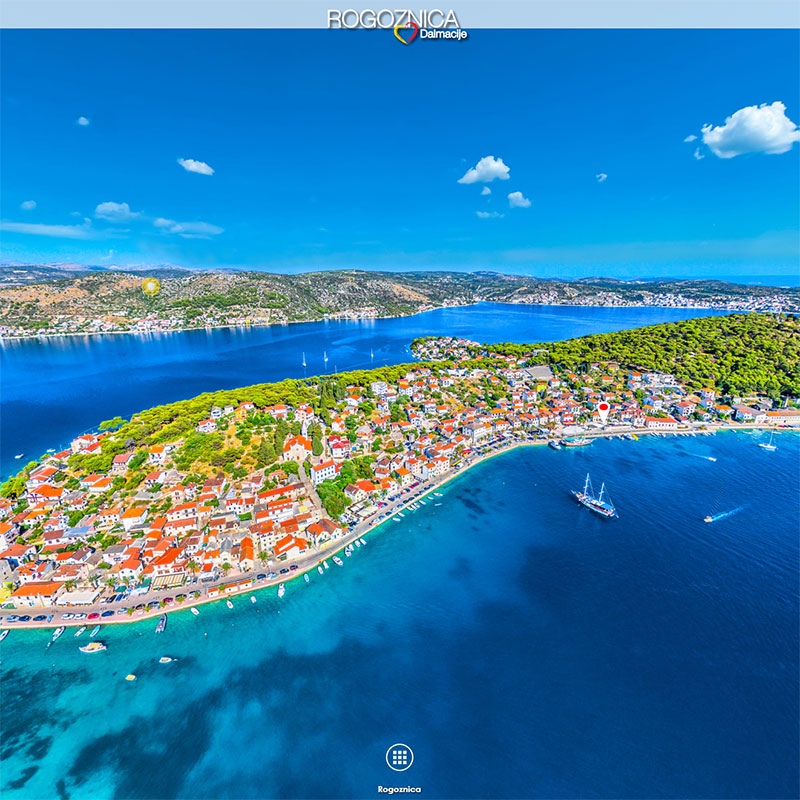Click the speedboat with the white wake
The image size is (800, 800).
pos(709,518)
